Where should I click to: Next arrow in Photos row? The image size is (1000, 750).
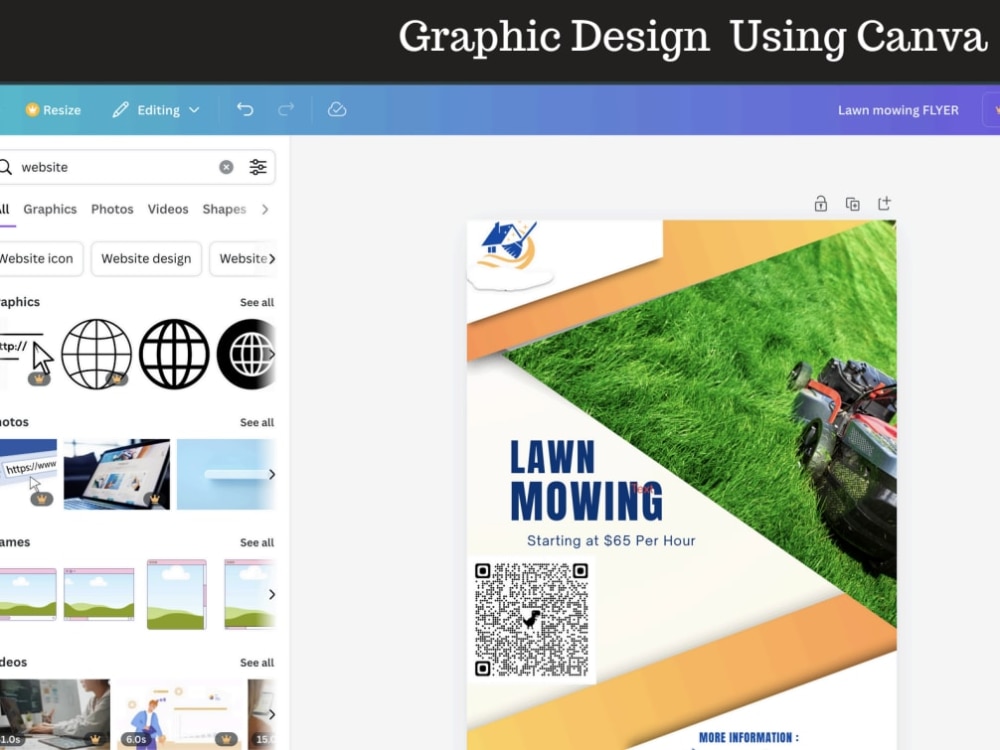tap(272, 474)
